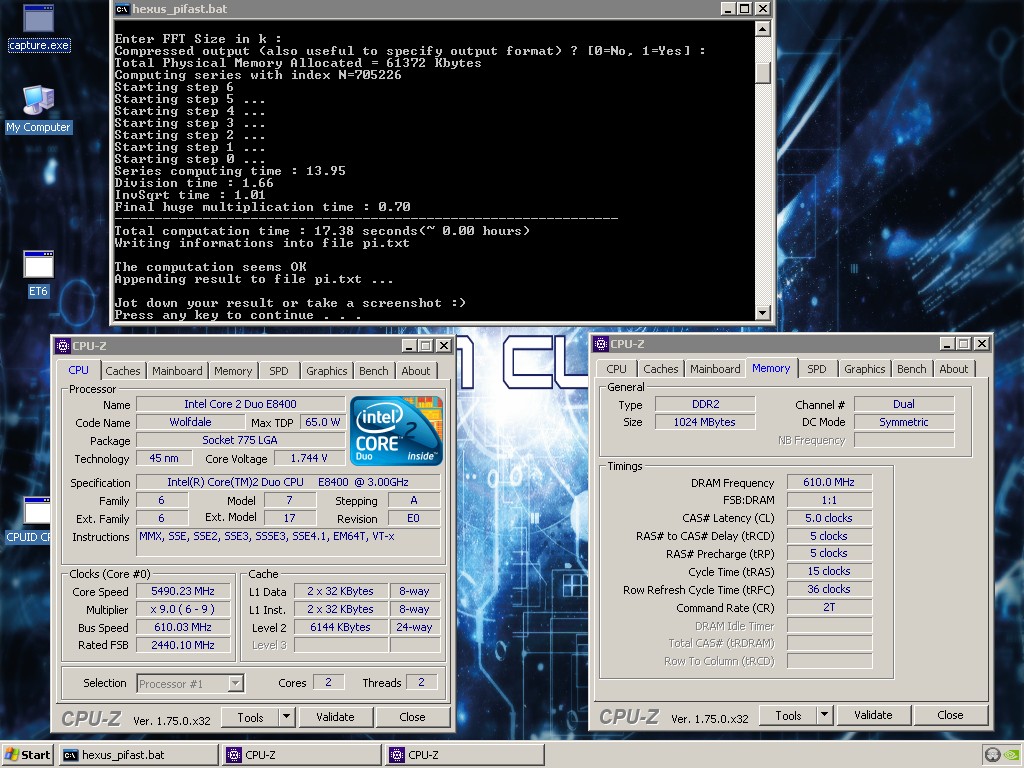This screenshot has height=768, width=1024.
Task: Click the memory Size value 1024 MBytes
Action: pos(705,422)
